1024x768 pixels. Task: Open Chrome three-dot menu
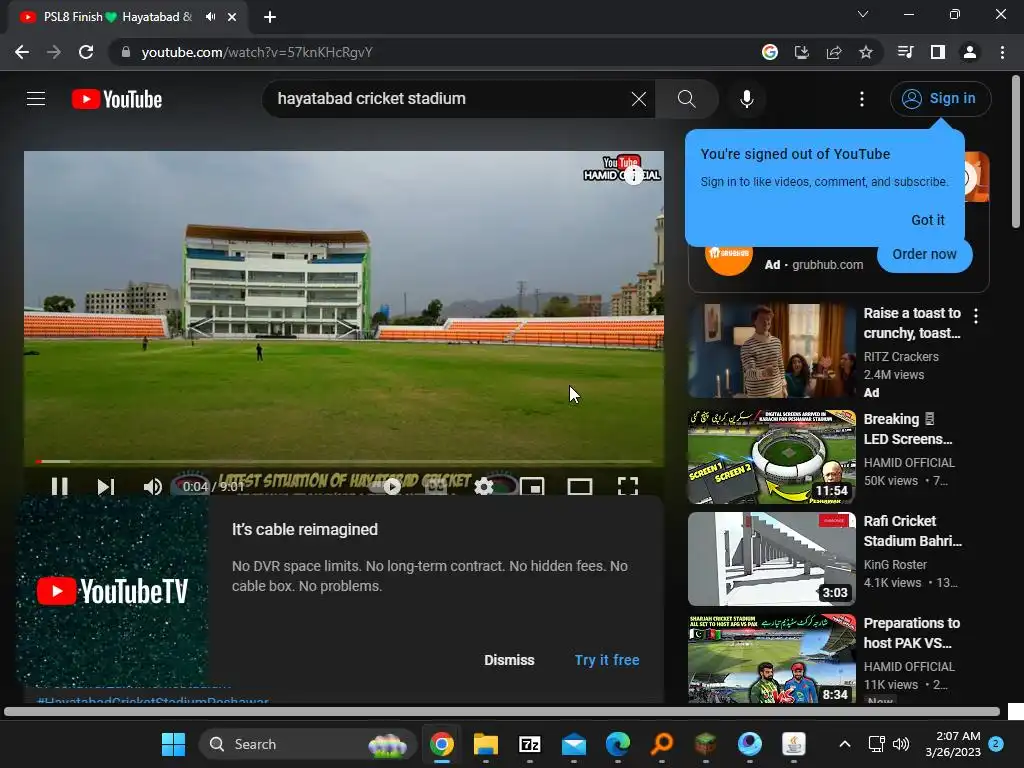click(x=1002, y=52)
